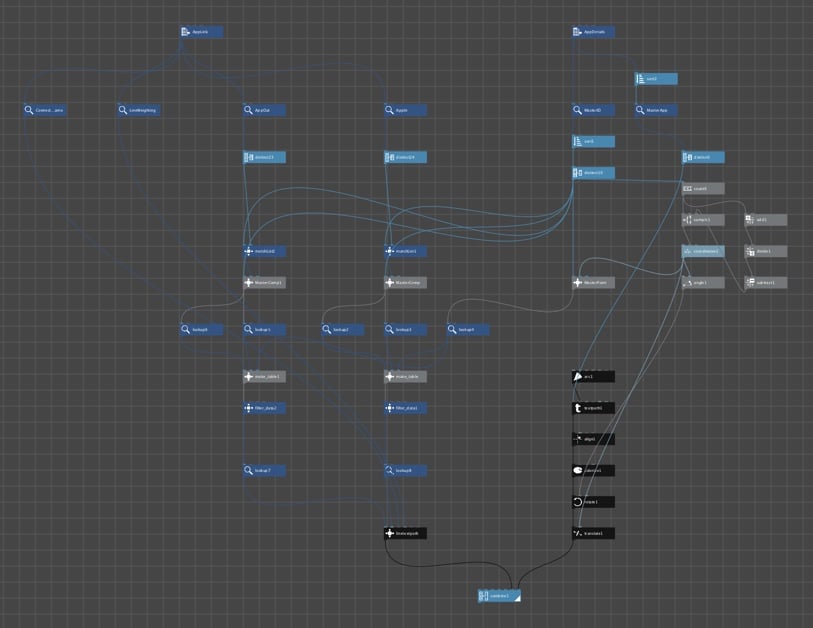Select the align1 node

[x=594, y=439]
